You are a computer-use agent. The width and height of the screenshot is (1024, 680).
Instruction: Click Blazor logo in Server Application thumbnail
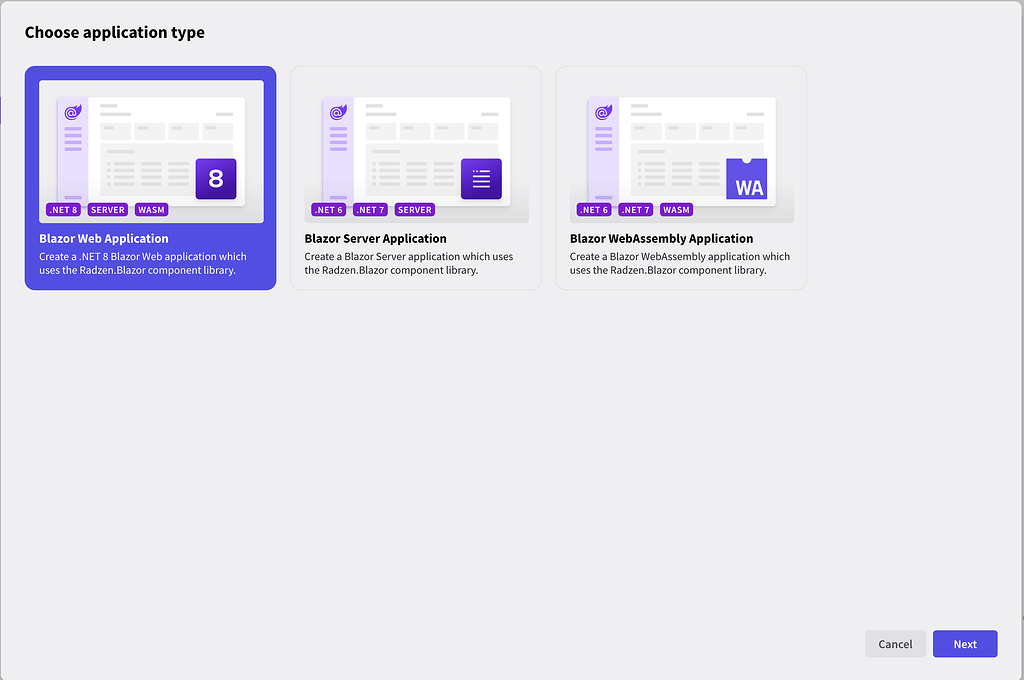click(337, 113)
